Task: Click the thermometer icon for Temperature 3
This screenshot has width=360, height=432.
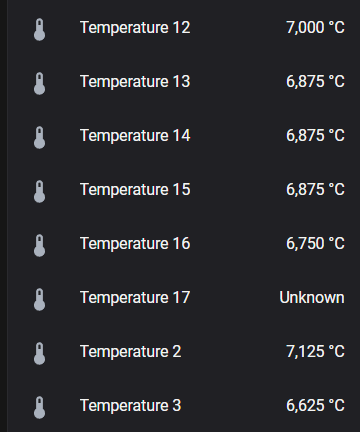Action: point(39,407)
